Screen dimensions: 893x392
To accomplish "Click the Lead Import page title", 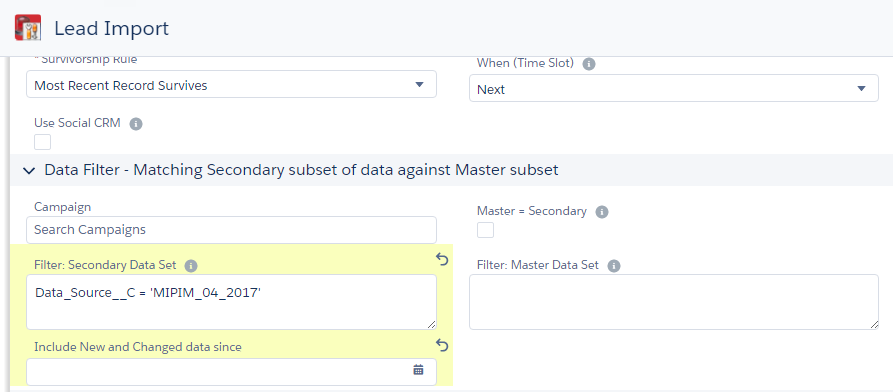I will tap(112, 28).
